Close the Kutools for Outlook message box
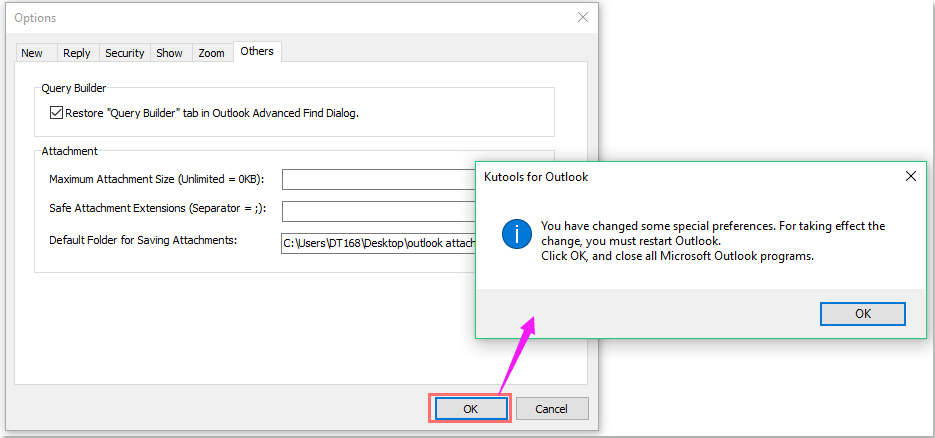 [x=911, y=176]
